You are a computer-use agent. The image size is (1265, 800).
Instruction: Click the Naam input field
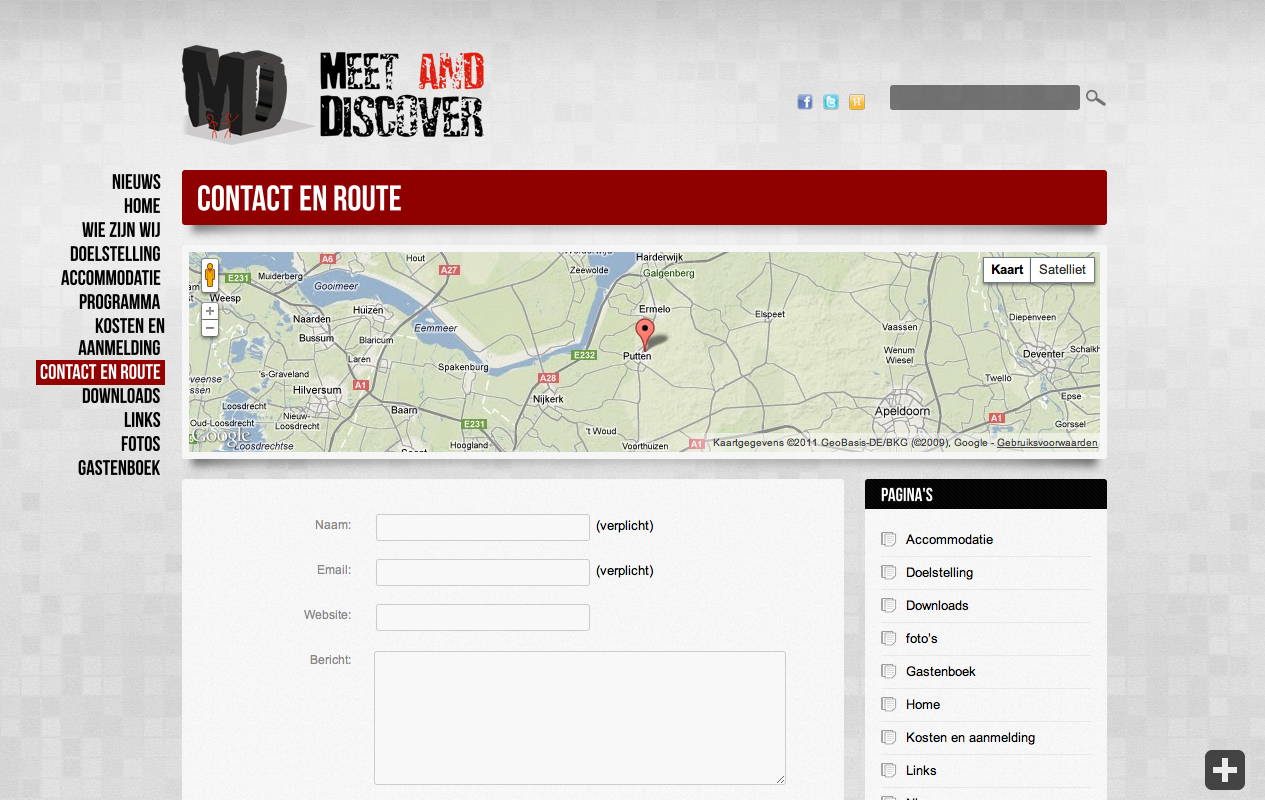tap(483, 527)
